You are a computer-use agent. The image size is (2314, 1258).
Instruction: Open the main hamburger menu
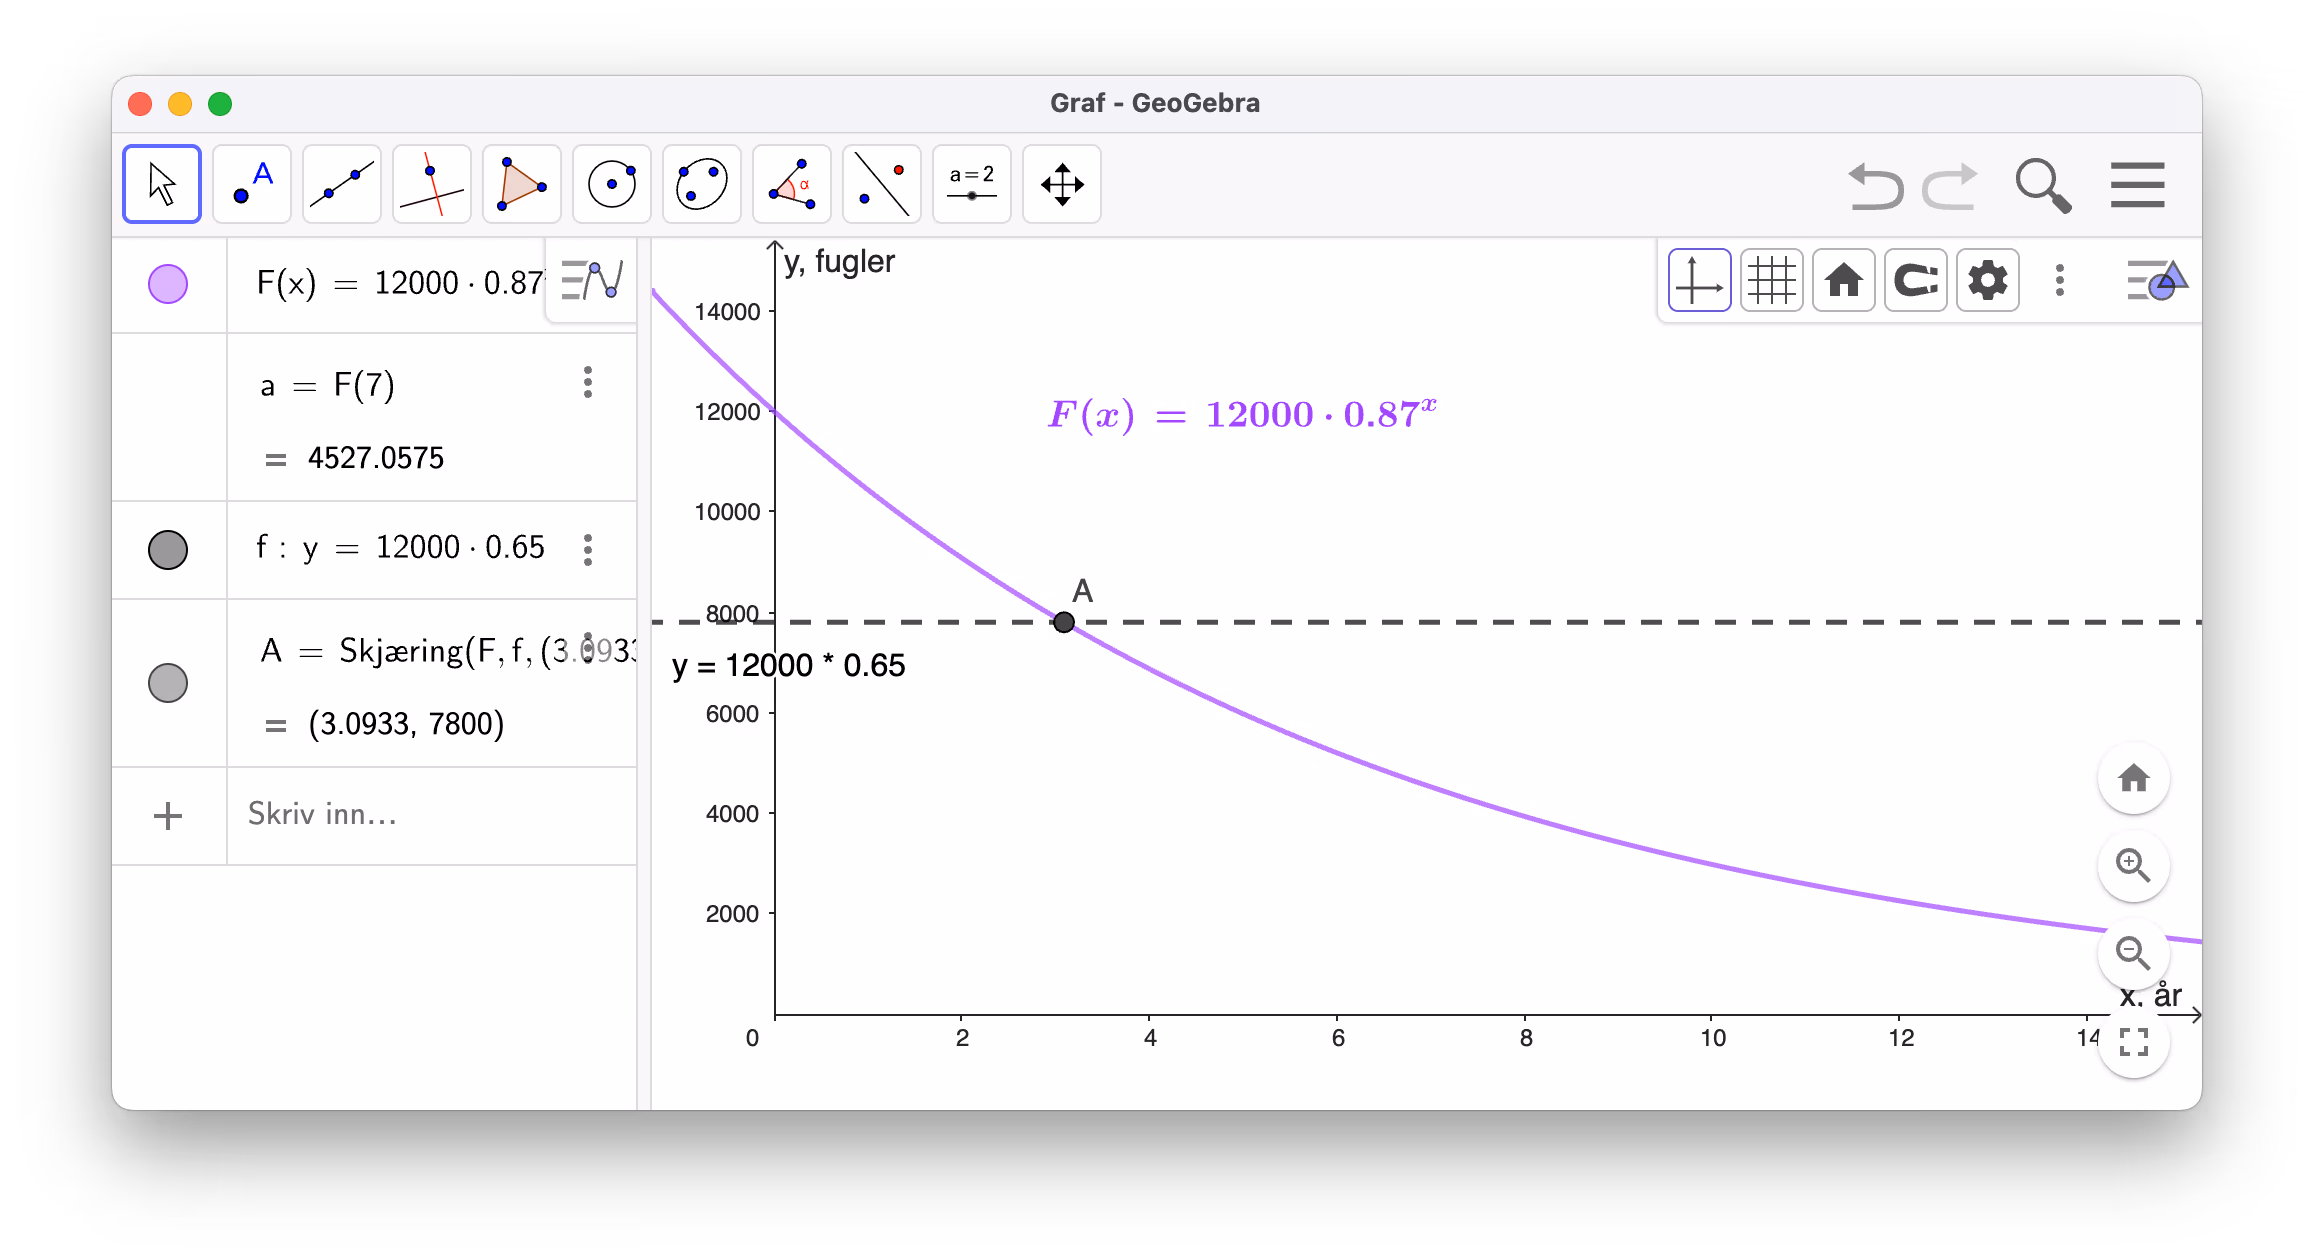coord(2138,185)
